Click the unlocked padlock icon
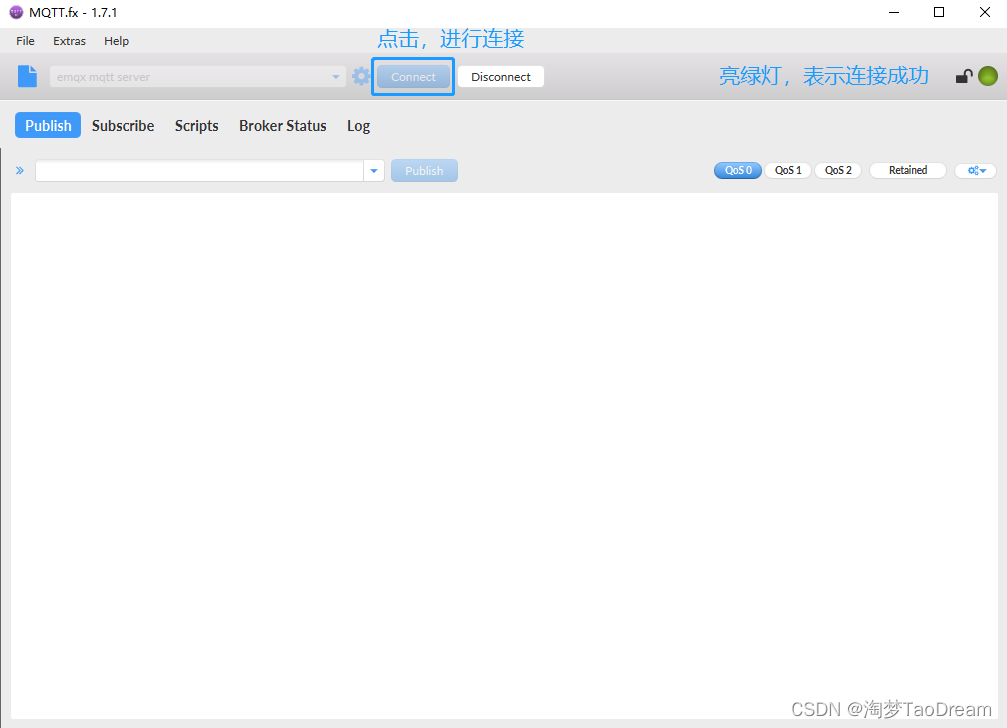Screen dimensions: 1007x728 964,76
